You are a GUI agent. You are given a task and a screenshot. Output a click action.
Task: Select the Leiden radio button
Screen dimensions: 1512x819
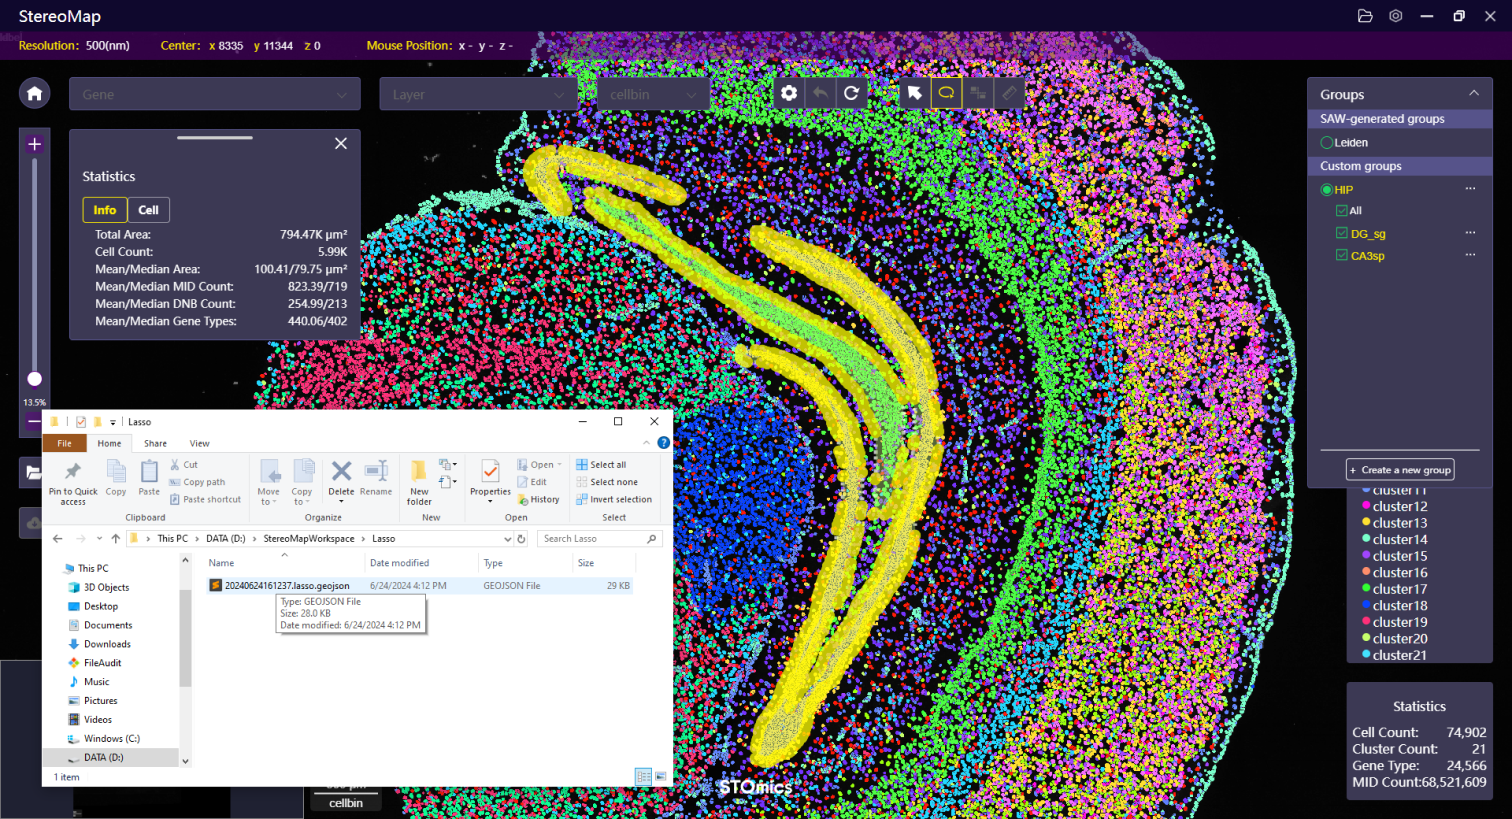(x=1327, y=143)
